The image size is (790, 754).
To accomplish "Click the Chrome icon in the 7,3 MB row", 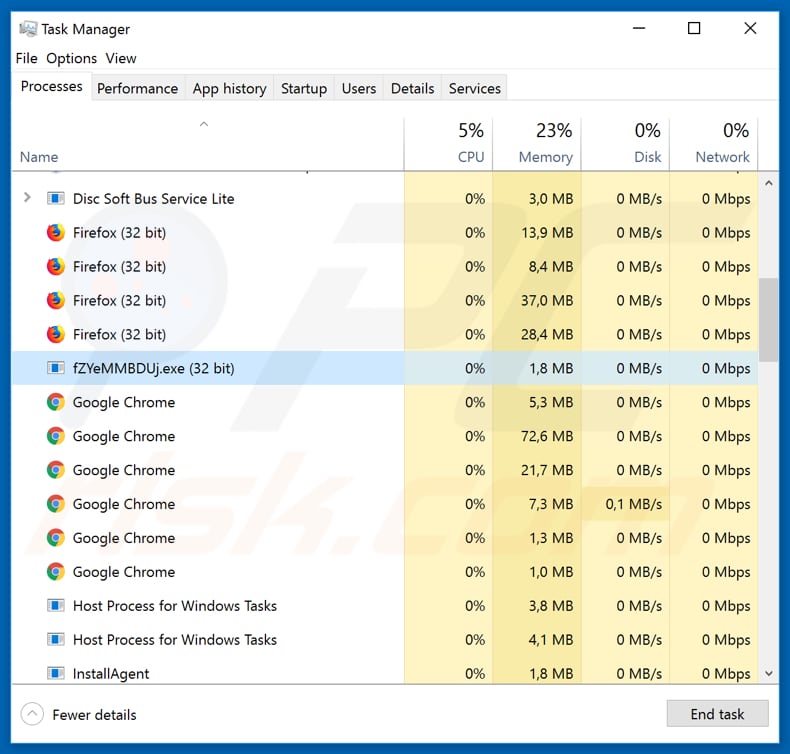I will 55,504.
